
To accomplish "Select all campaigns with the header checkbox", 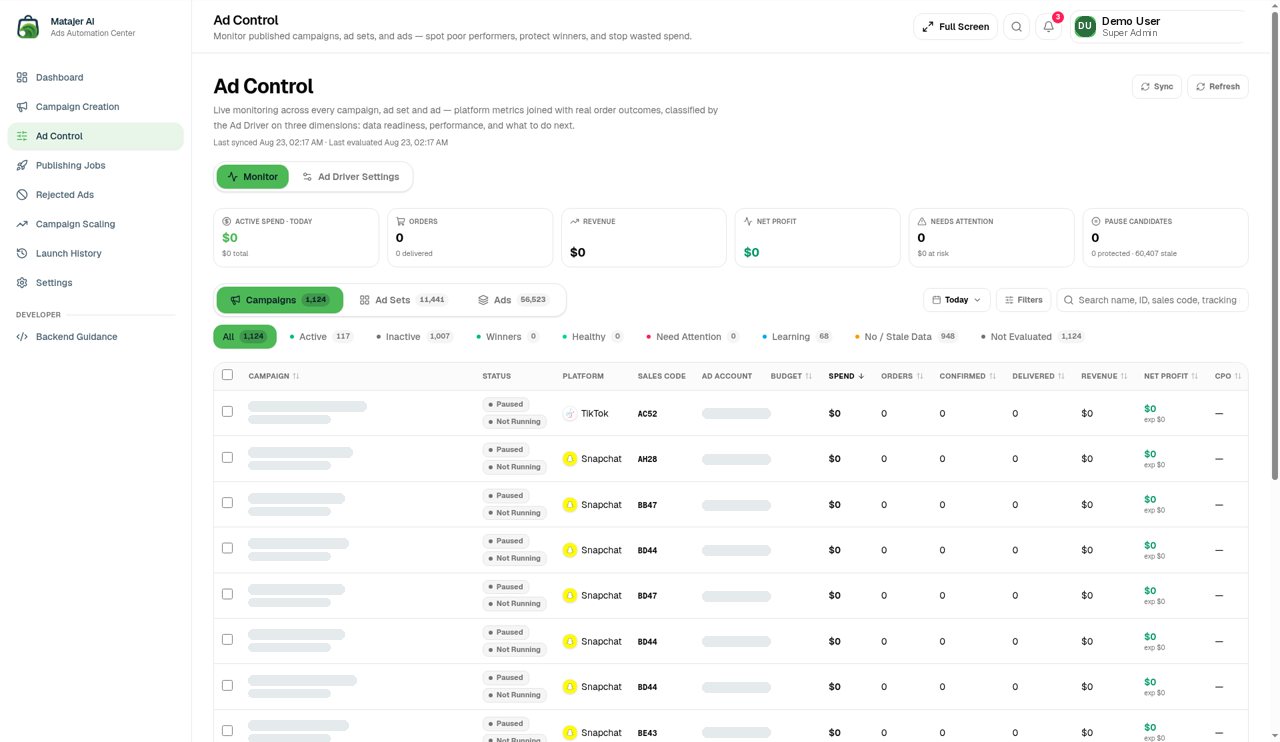I will (227, 375).
